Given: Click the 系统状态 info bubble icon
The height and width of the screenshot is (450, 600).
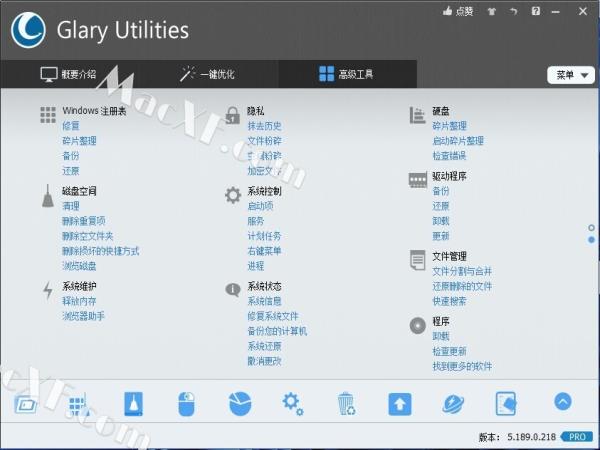Looking at the screenshot, I should click(233, 290).
